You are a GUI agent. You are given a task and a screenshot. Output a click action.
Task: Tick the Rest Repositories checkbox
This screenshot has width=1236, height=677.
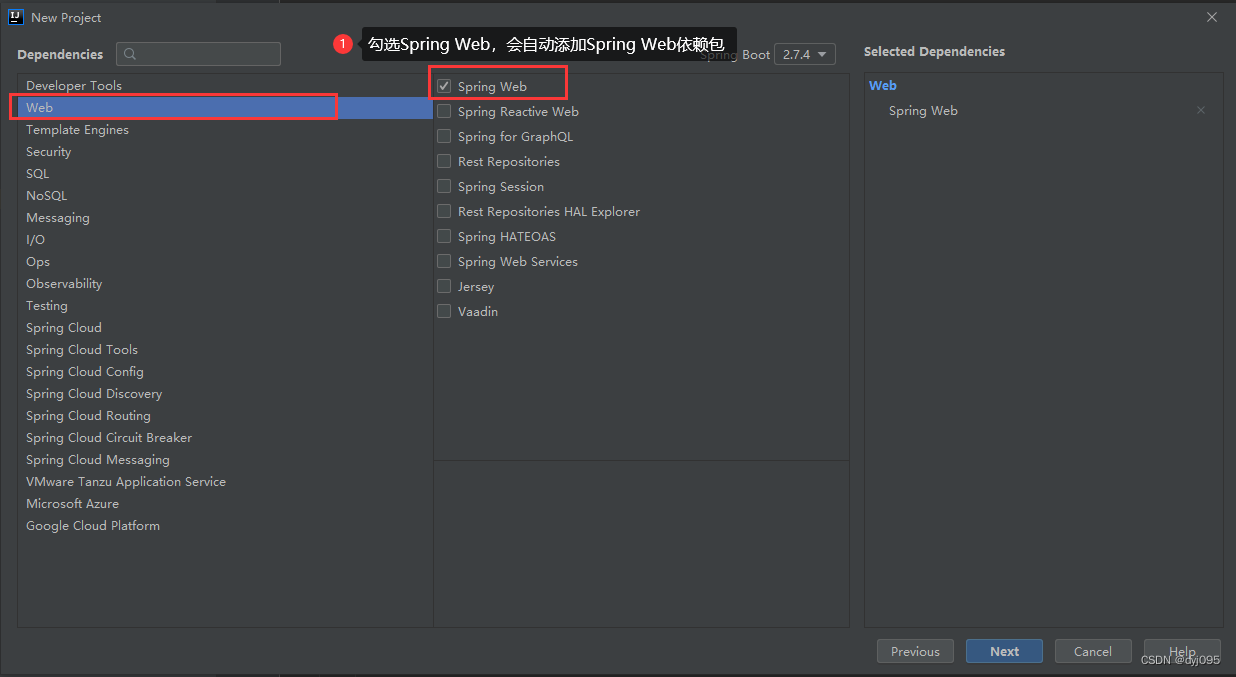(x=444, y=162)
